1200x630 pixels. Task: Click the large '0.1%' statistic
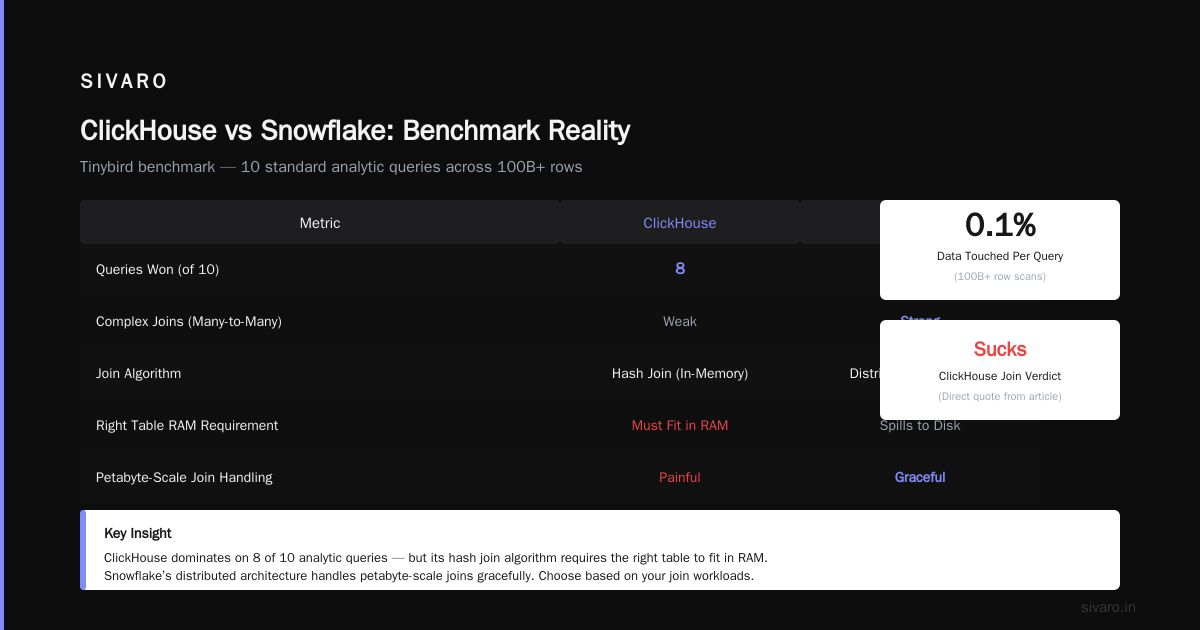(x=1000, y=225)
